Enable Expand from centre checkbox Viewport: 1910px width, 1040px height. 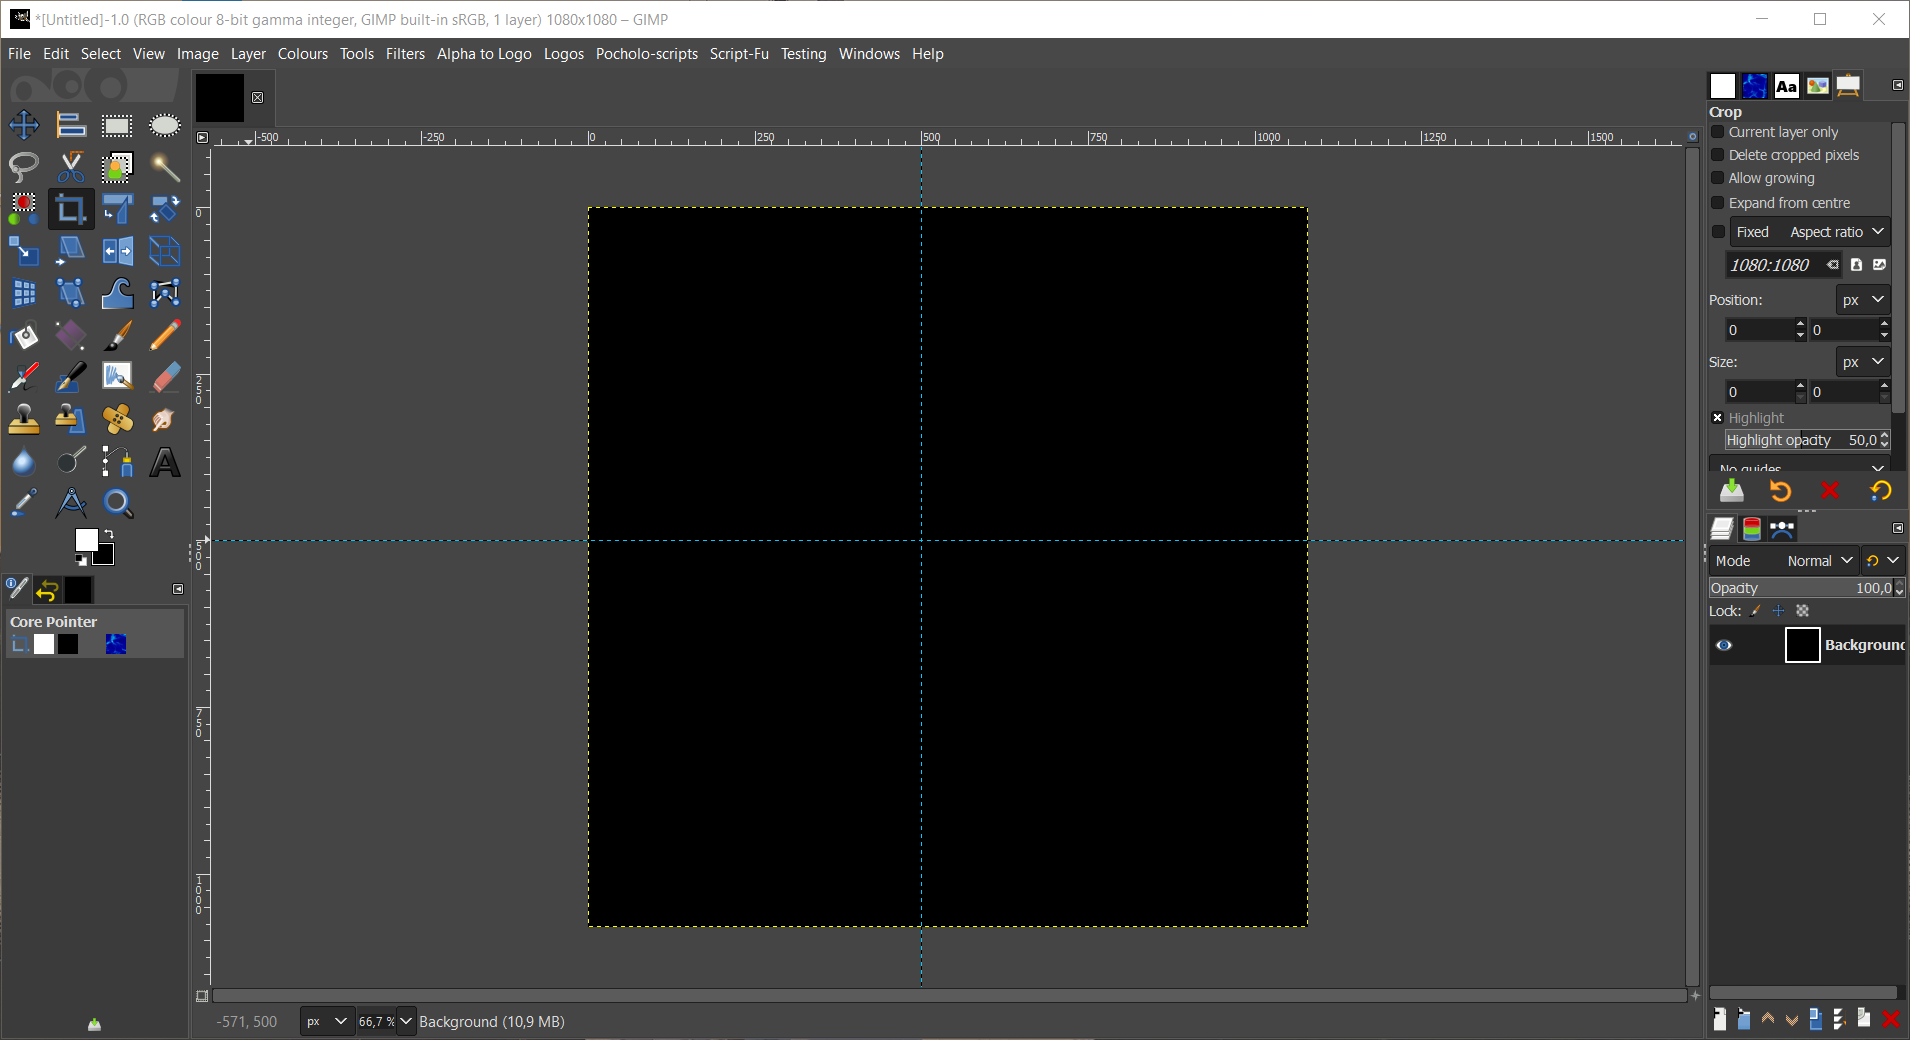tap(1718, 203)
